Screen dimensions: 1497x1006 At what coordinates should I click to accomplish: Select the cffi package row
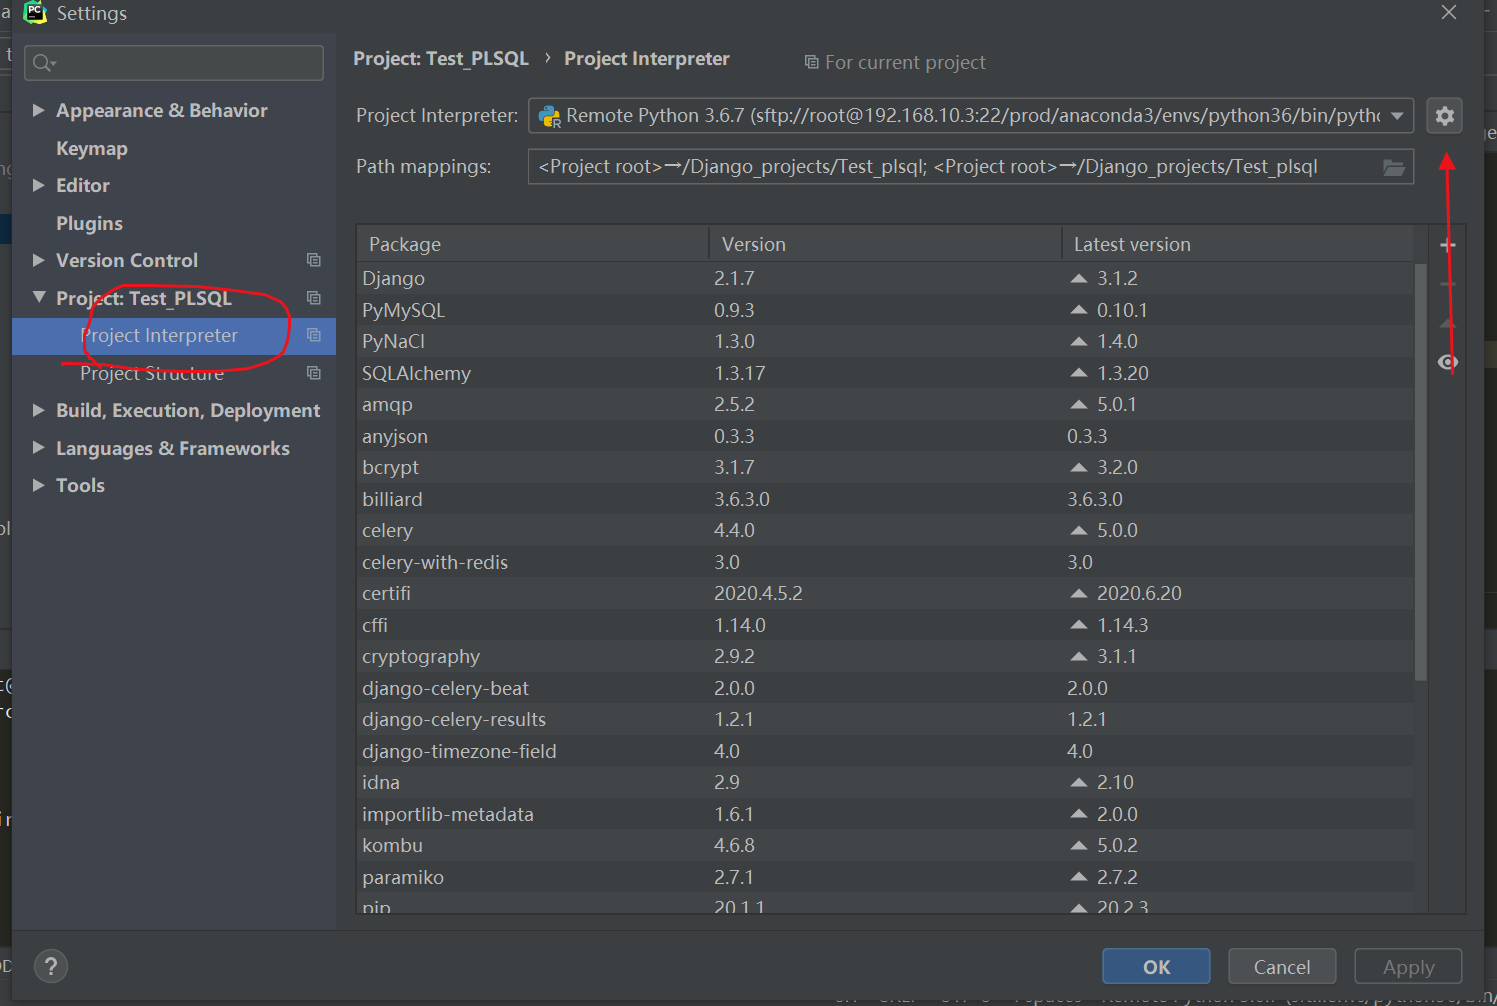pyautogui.click(x=885, y=625)
